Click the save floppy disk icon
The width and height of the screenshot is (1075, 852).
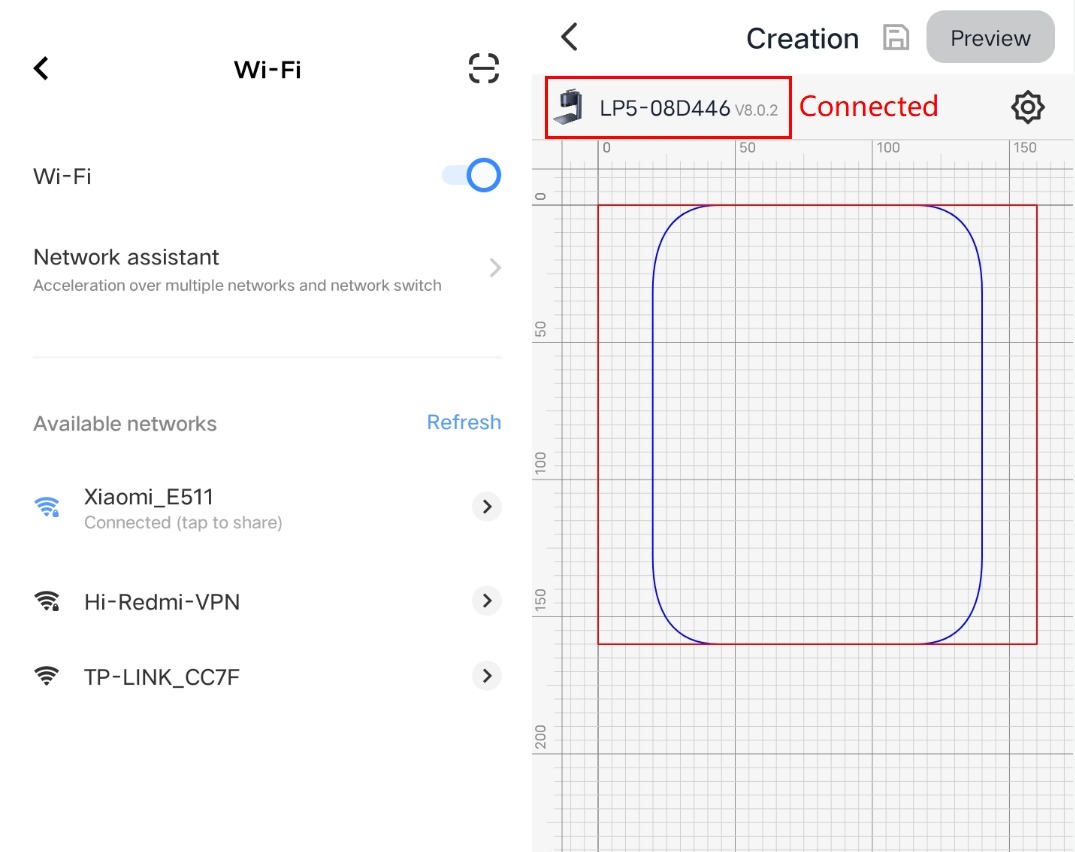point(896,38)
